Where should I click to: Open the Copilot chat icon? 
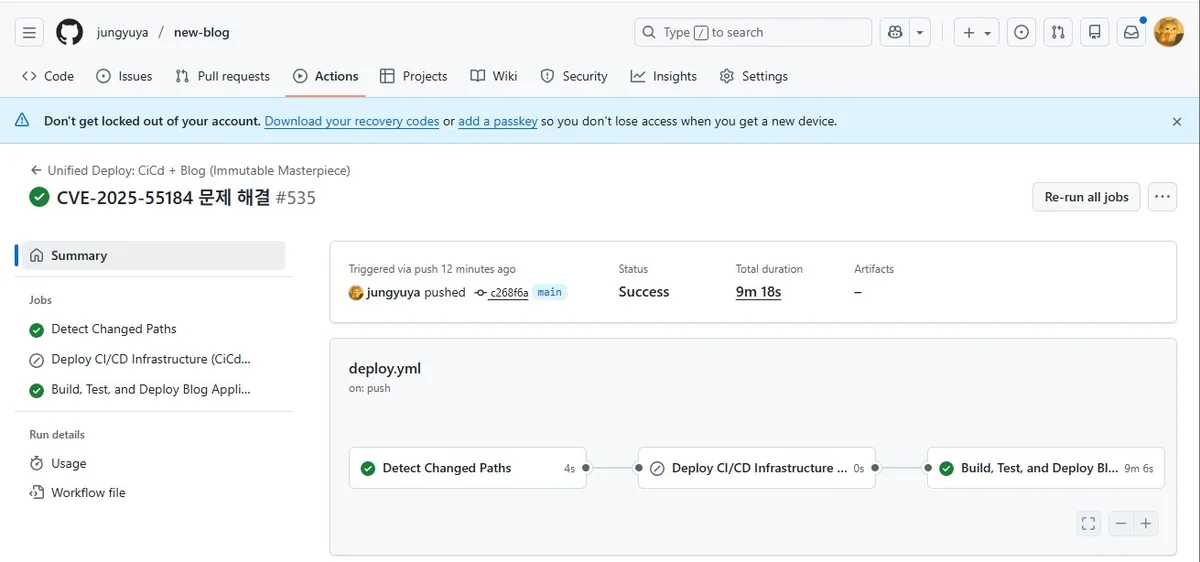tap(894, 32)
